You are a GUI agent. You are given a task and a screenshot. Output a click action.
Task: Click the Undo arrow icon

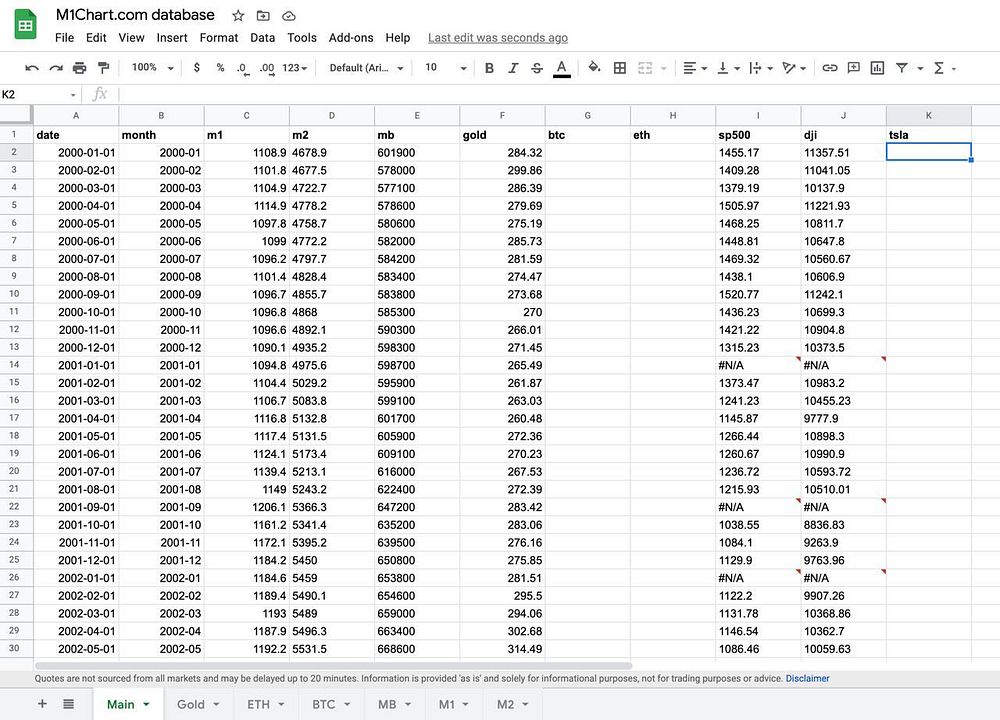pos(32,68)
